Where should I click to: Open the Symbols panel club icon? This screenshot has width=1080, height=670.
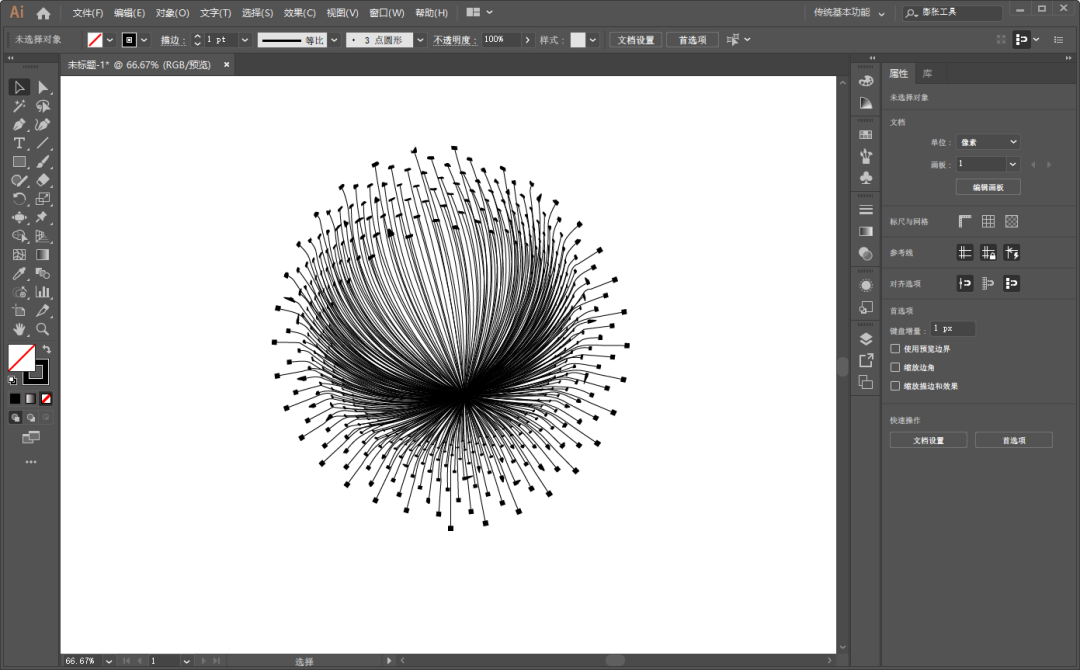[x=866, y=178]
